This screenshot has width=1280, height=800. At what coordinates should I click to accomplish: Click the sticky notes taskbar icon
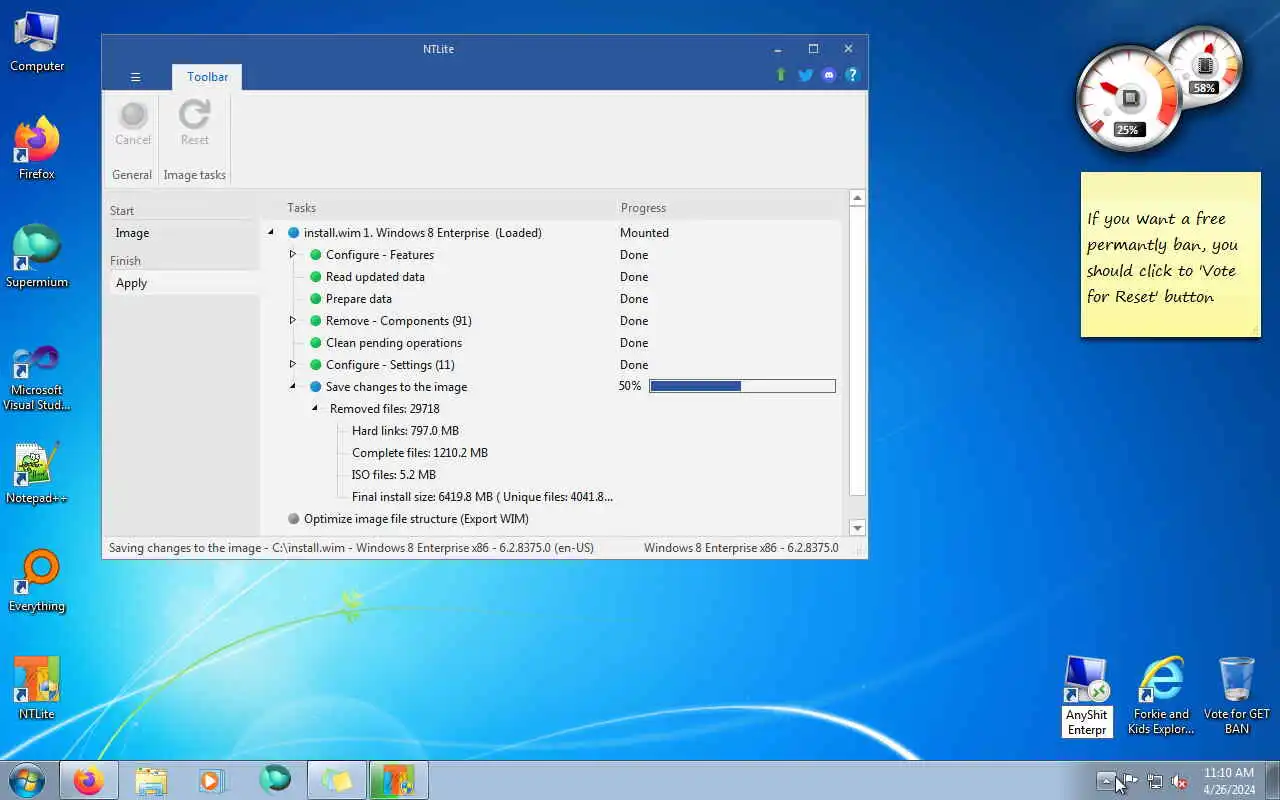click(x=337, y=780)
